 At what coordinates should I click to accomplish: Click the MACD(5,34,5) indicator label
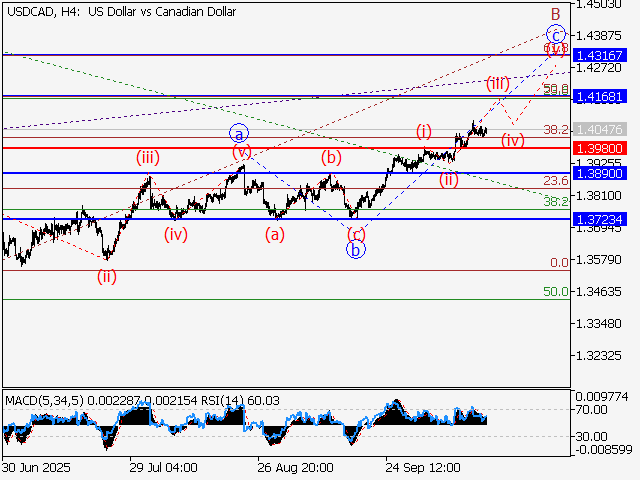40,401
